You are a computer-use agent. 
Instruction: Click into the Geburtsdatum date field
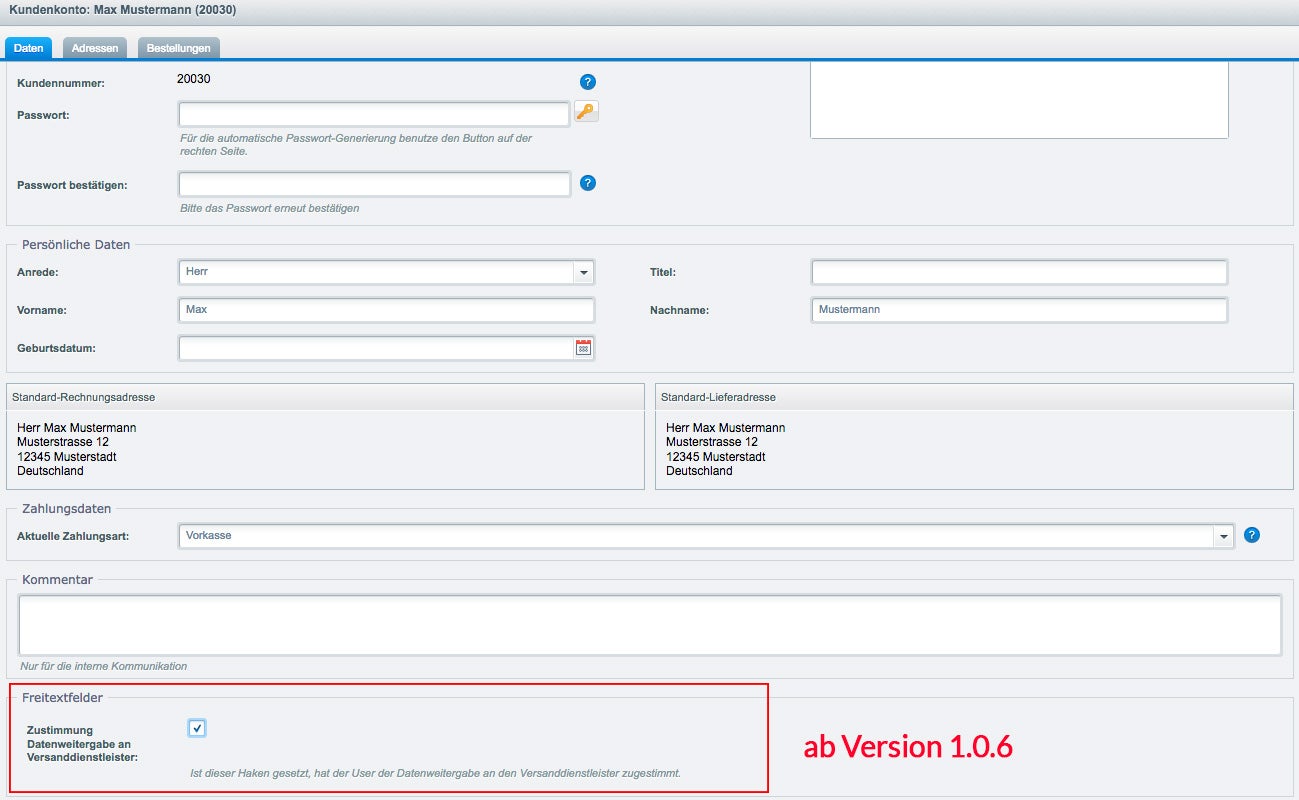pos(376,348)
